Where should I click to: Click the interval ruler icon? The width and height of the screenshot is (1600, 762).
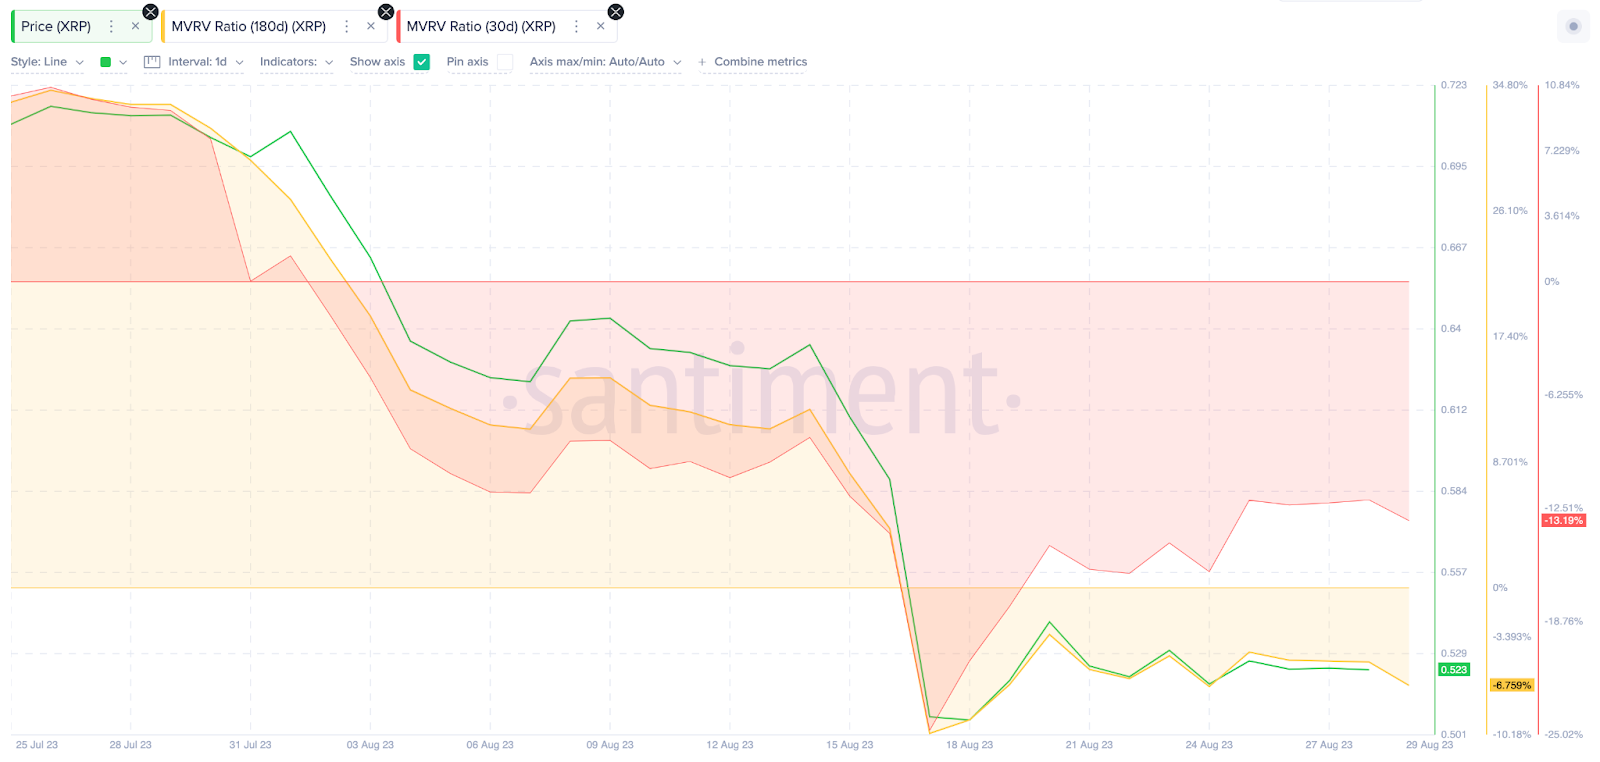click(152, 62)
